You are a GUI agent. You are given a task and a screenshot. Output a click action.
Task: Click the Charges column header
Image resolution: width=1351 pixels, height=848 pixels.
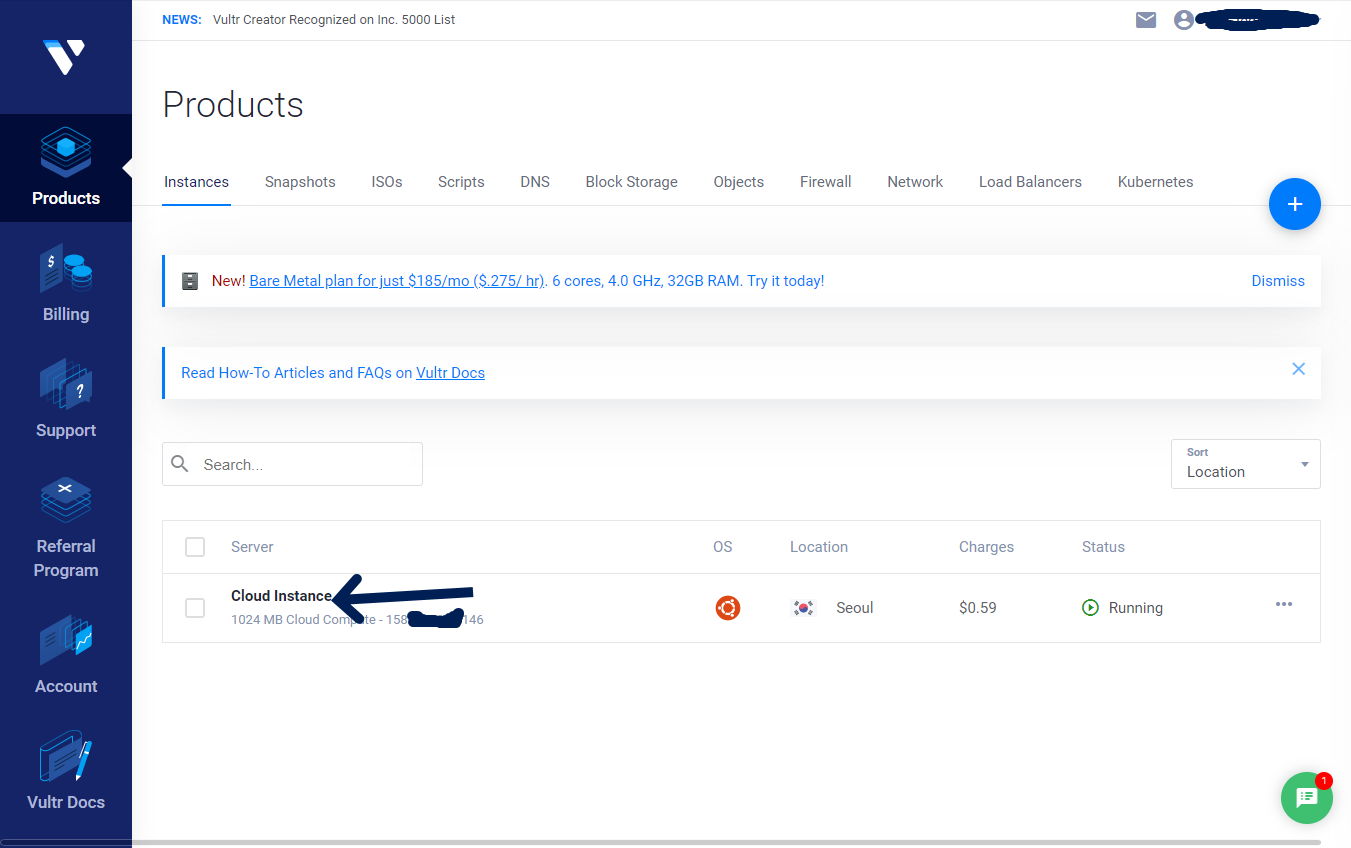tap(986, 547)
